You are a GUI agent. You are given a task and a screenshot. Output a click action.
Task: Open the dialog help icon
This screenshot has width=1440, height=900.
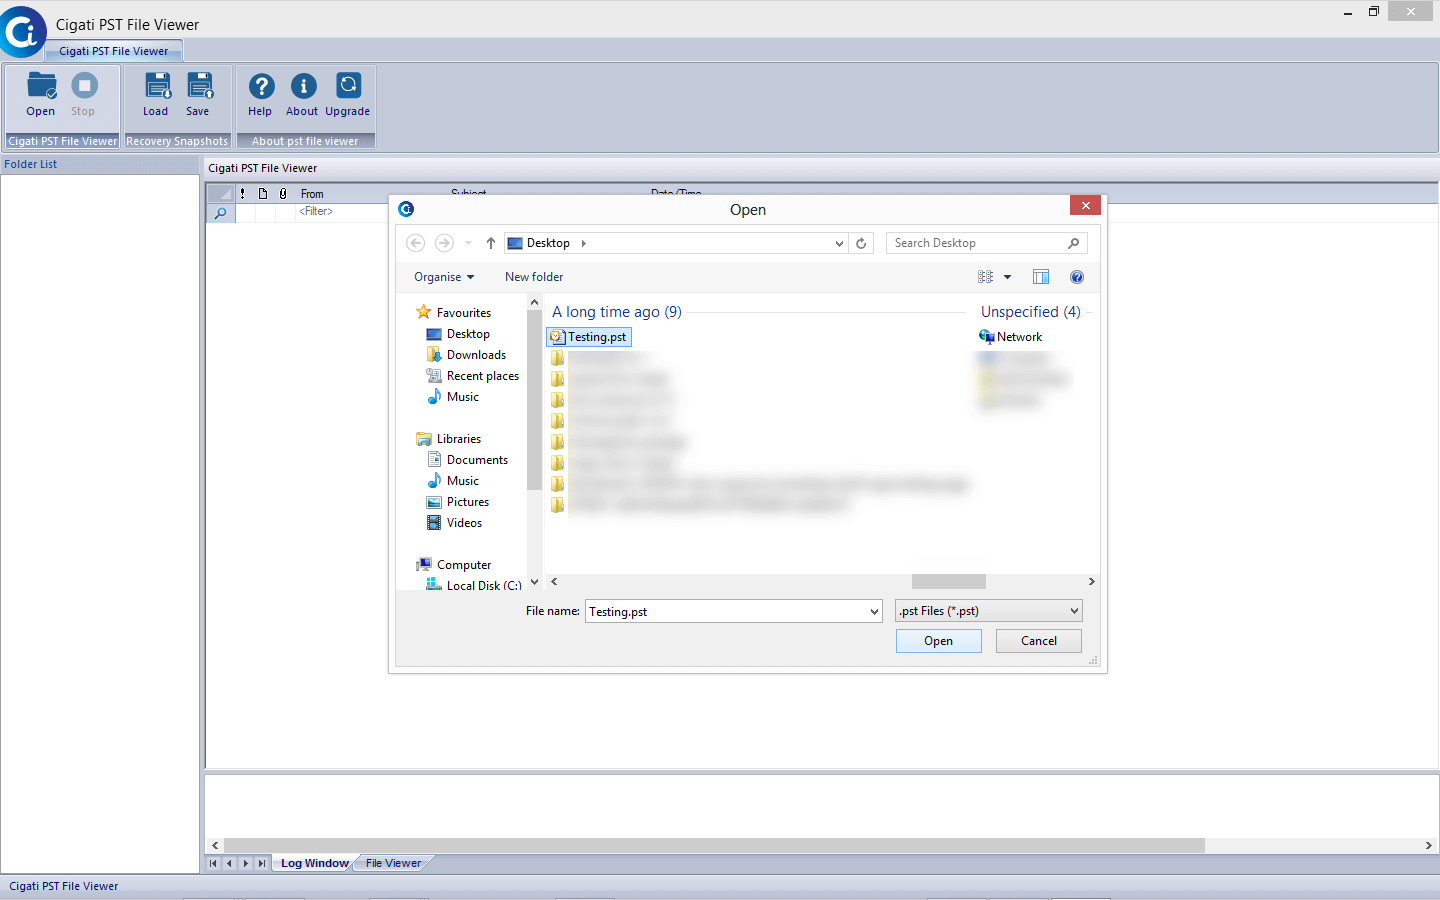pyautogui.click(x=1077, y=277)
